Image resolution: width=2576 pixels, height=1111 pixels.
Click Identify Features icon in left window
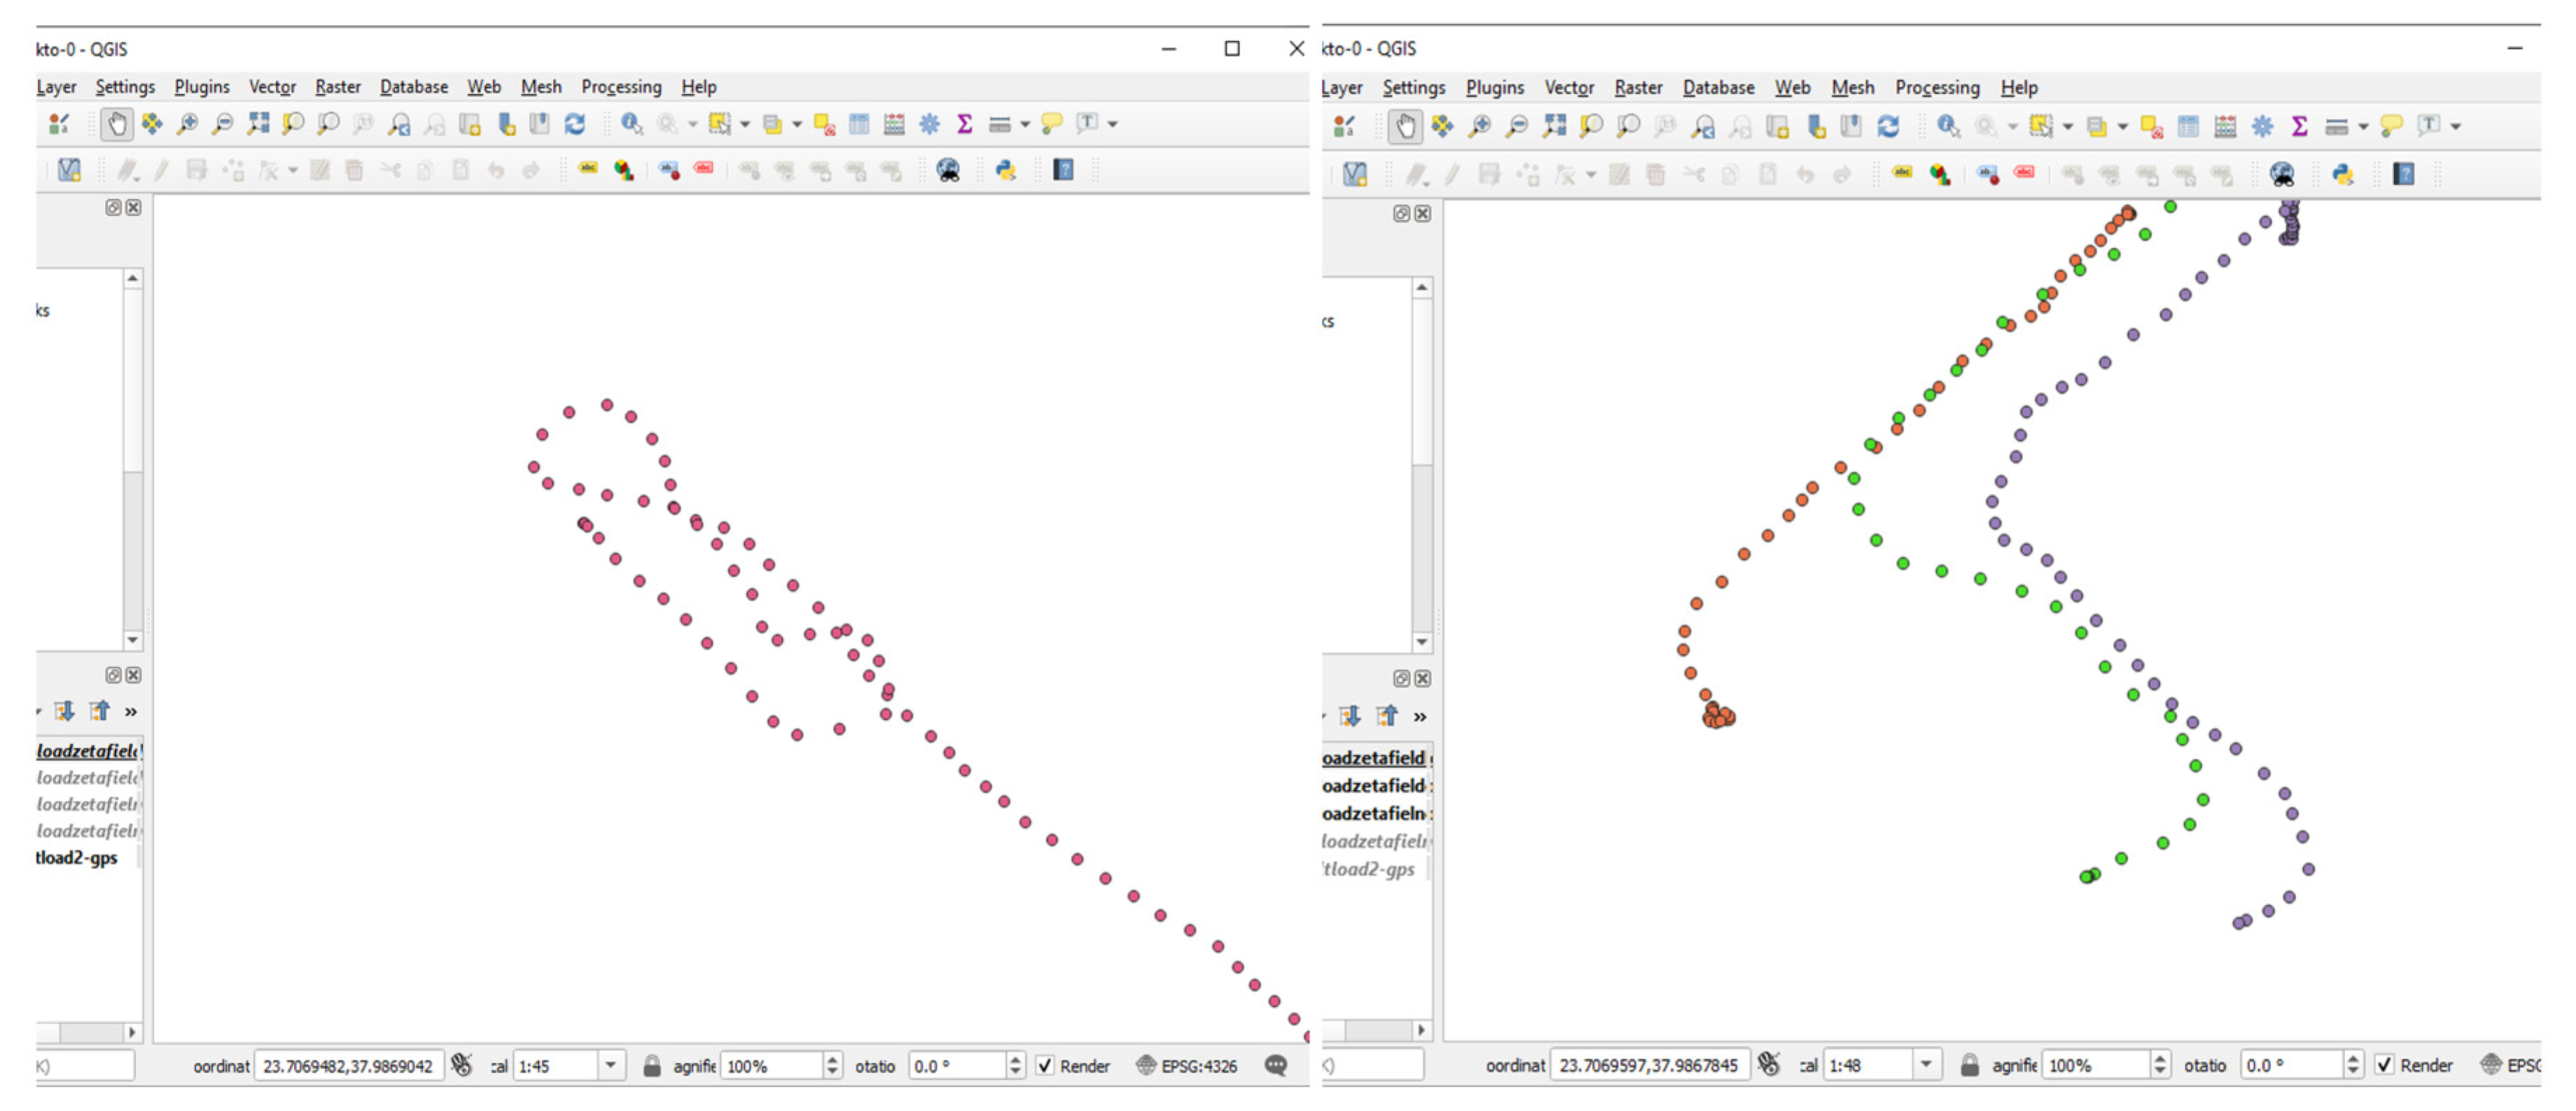click(631, 124)
